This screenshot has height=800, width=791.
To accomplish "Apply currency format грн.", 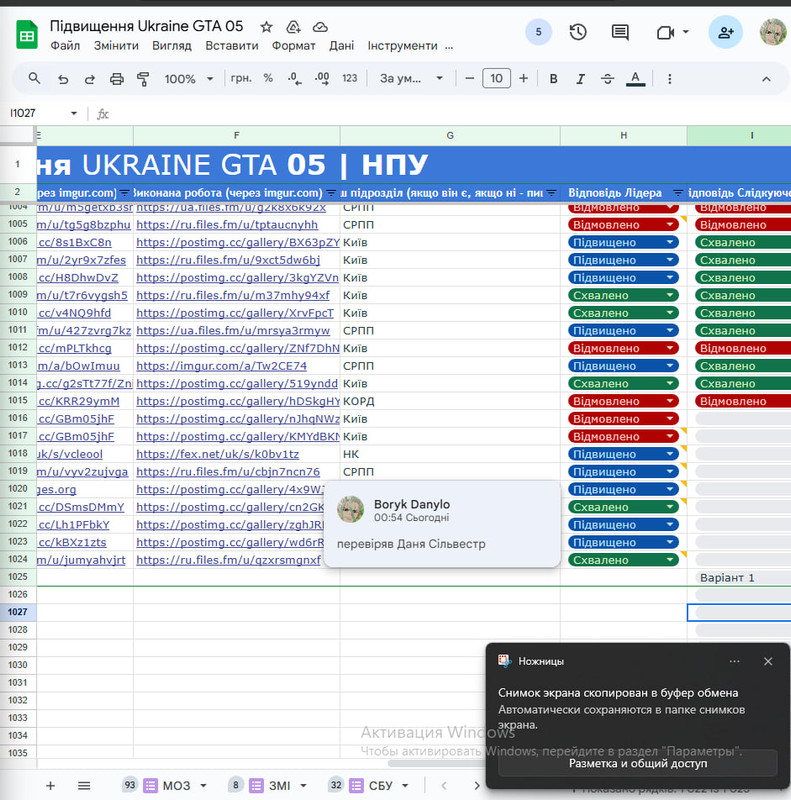I will pos(241,78).
